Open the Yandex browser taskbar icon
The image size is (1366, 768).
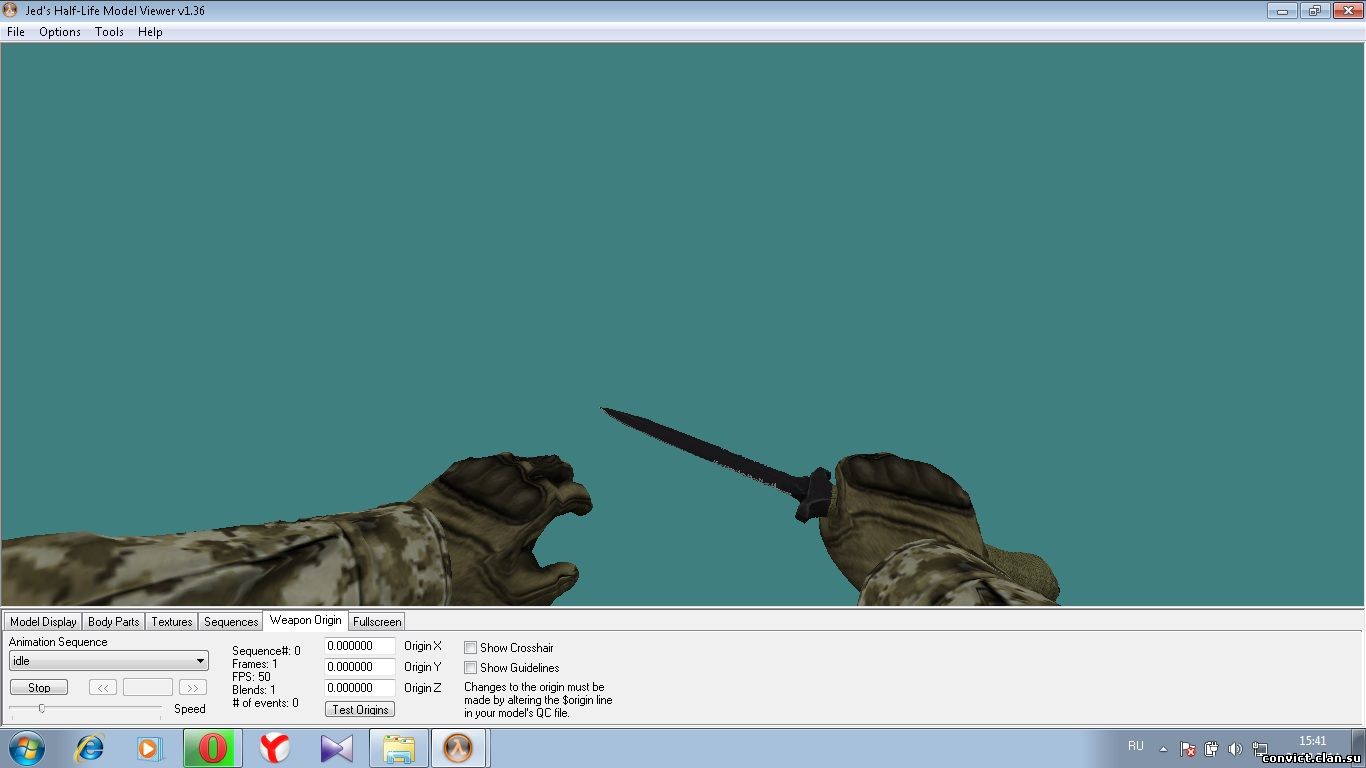click(274, 748)
